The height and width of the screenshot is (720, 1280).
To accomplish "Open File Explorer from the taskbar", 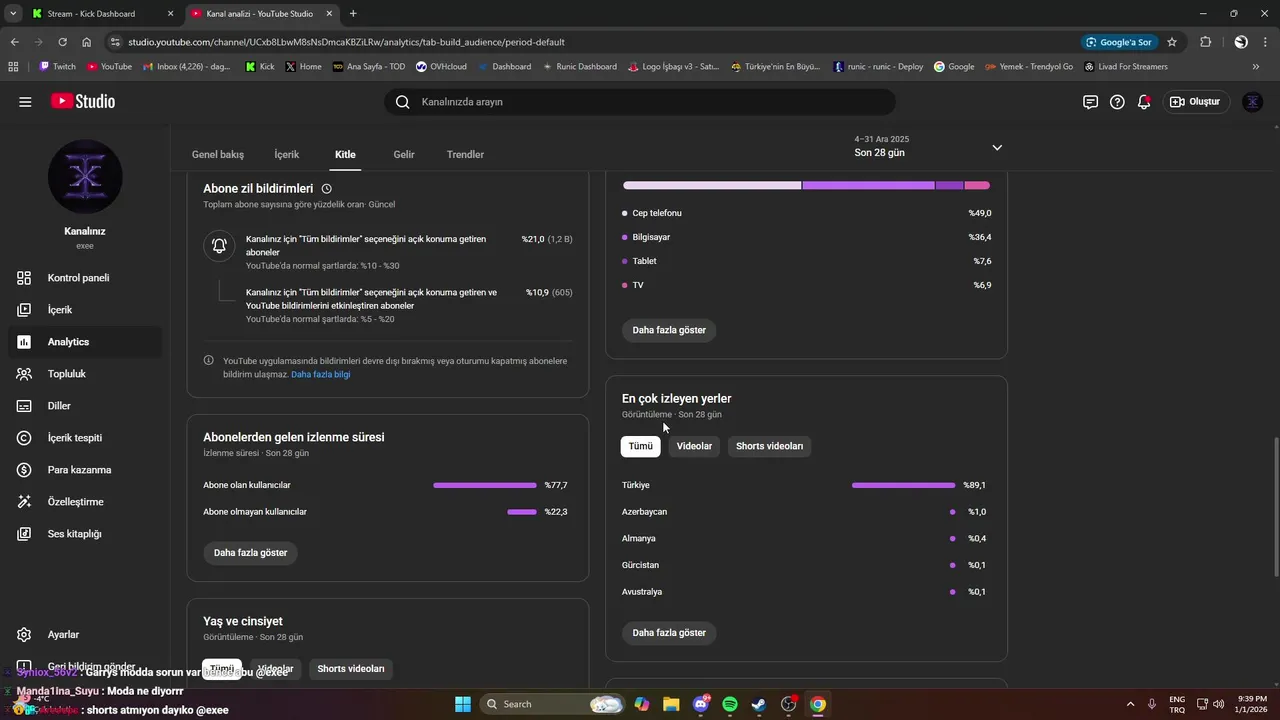I will (x=671, y=704).
